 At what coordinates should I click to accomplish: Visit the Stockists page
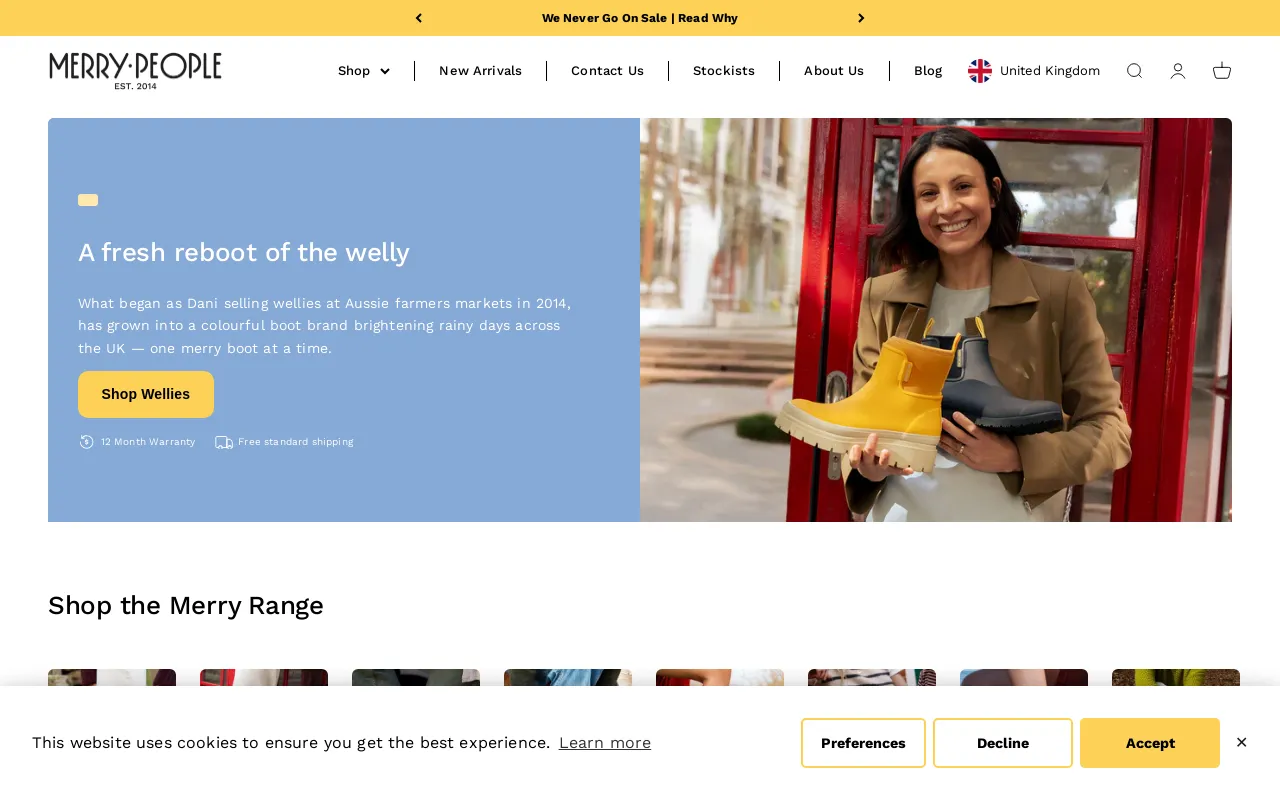724,71
